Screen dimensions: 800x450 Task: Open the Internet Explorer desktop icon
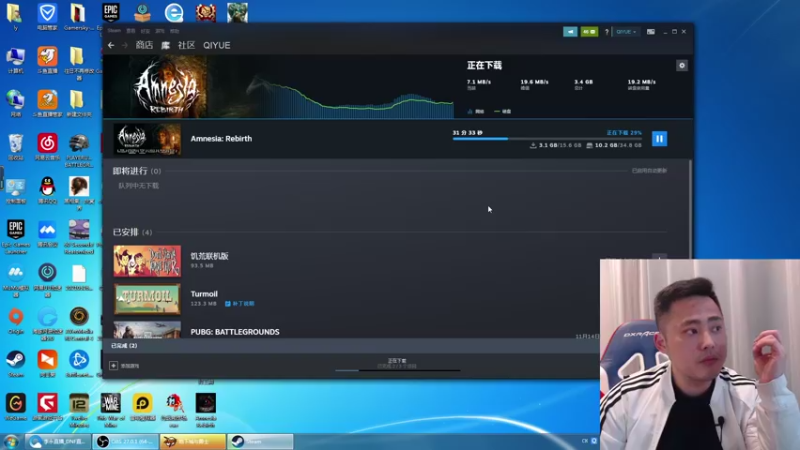pyautogui.click(x=174, y=12)
